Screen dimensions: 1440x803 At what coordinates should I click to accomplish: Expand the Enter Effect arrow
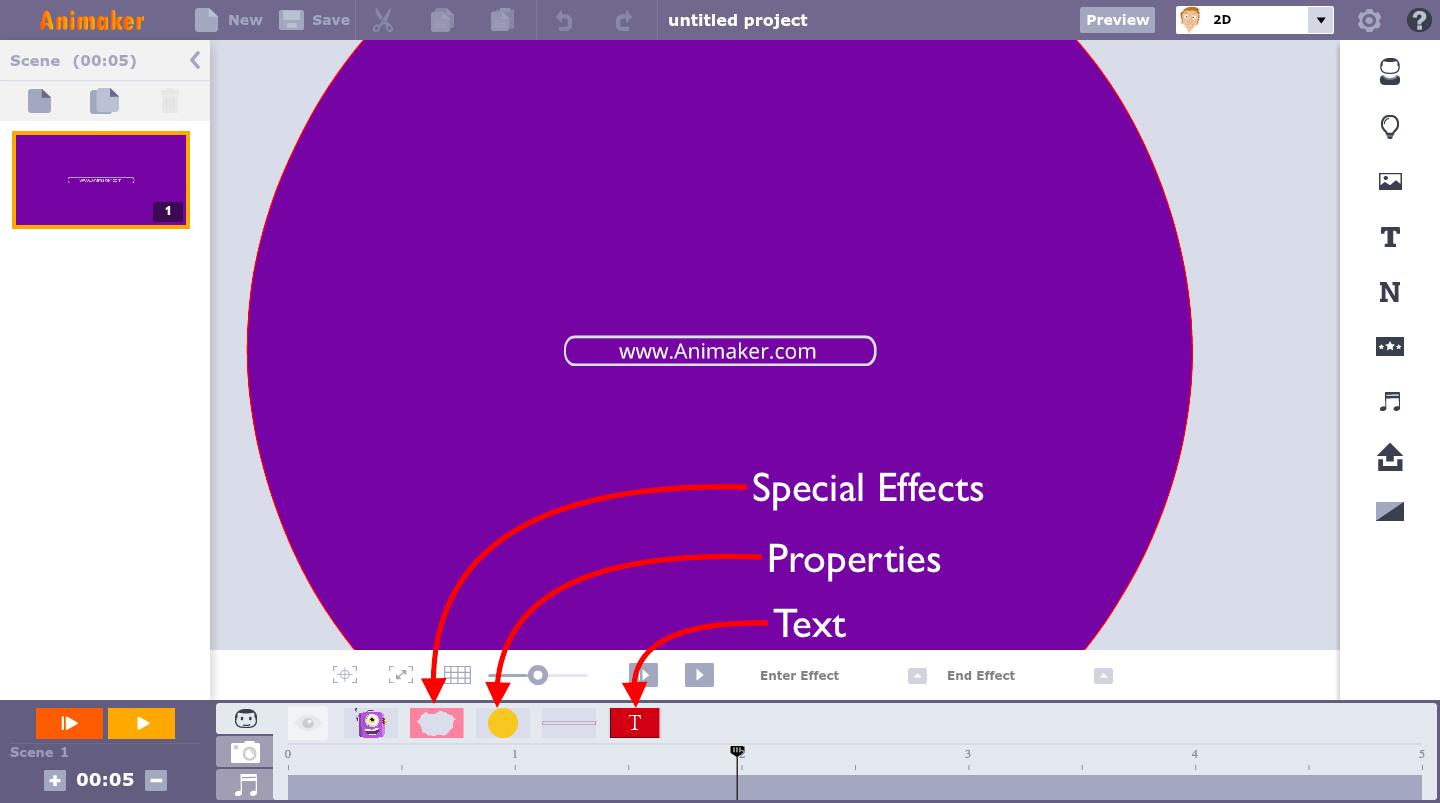click(917, 676)
